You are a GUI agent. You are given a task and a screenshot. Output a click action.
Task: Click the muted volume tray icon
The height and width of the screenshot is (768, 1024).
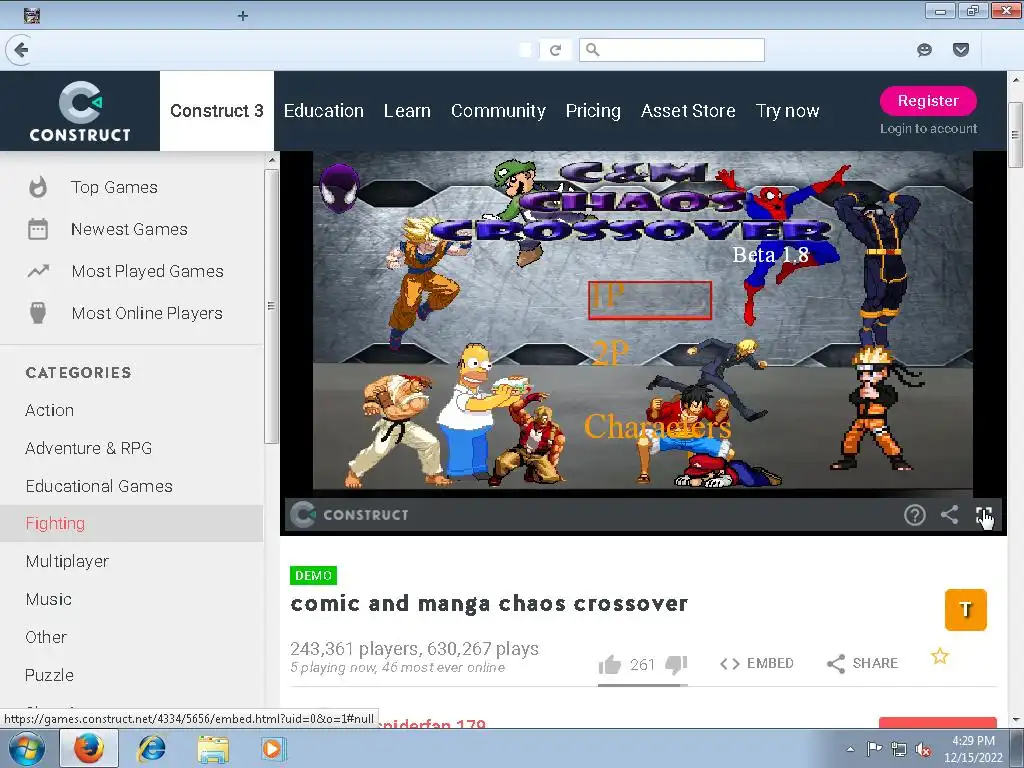pos(923,750)
